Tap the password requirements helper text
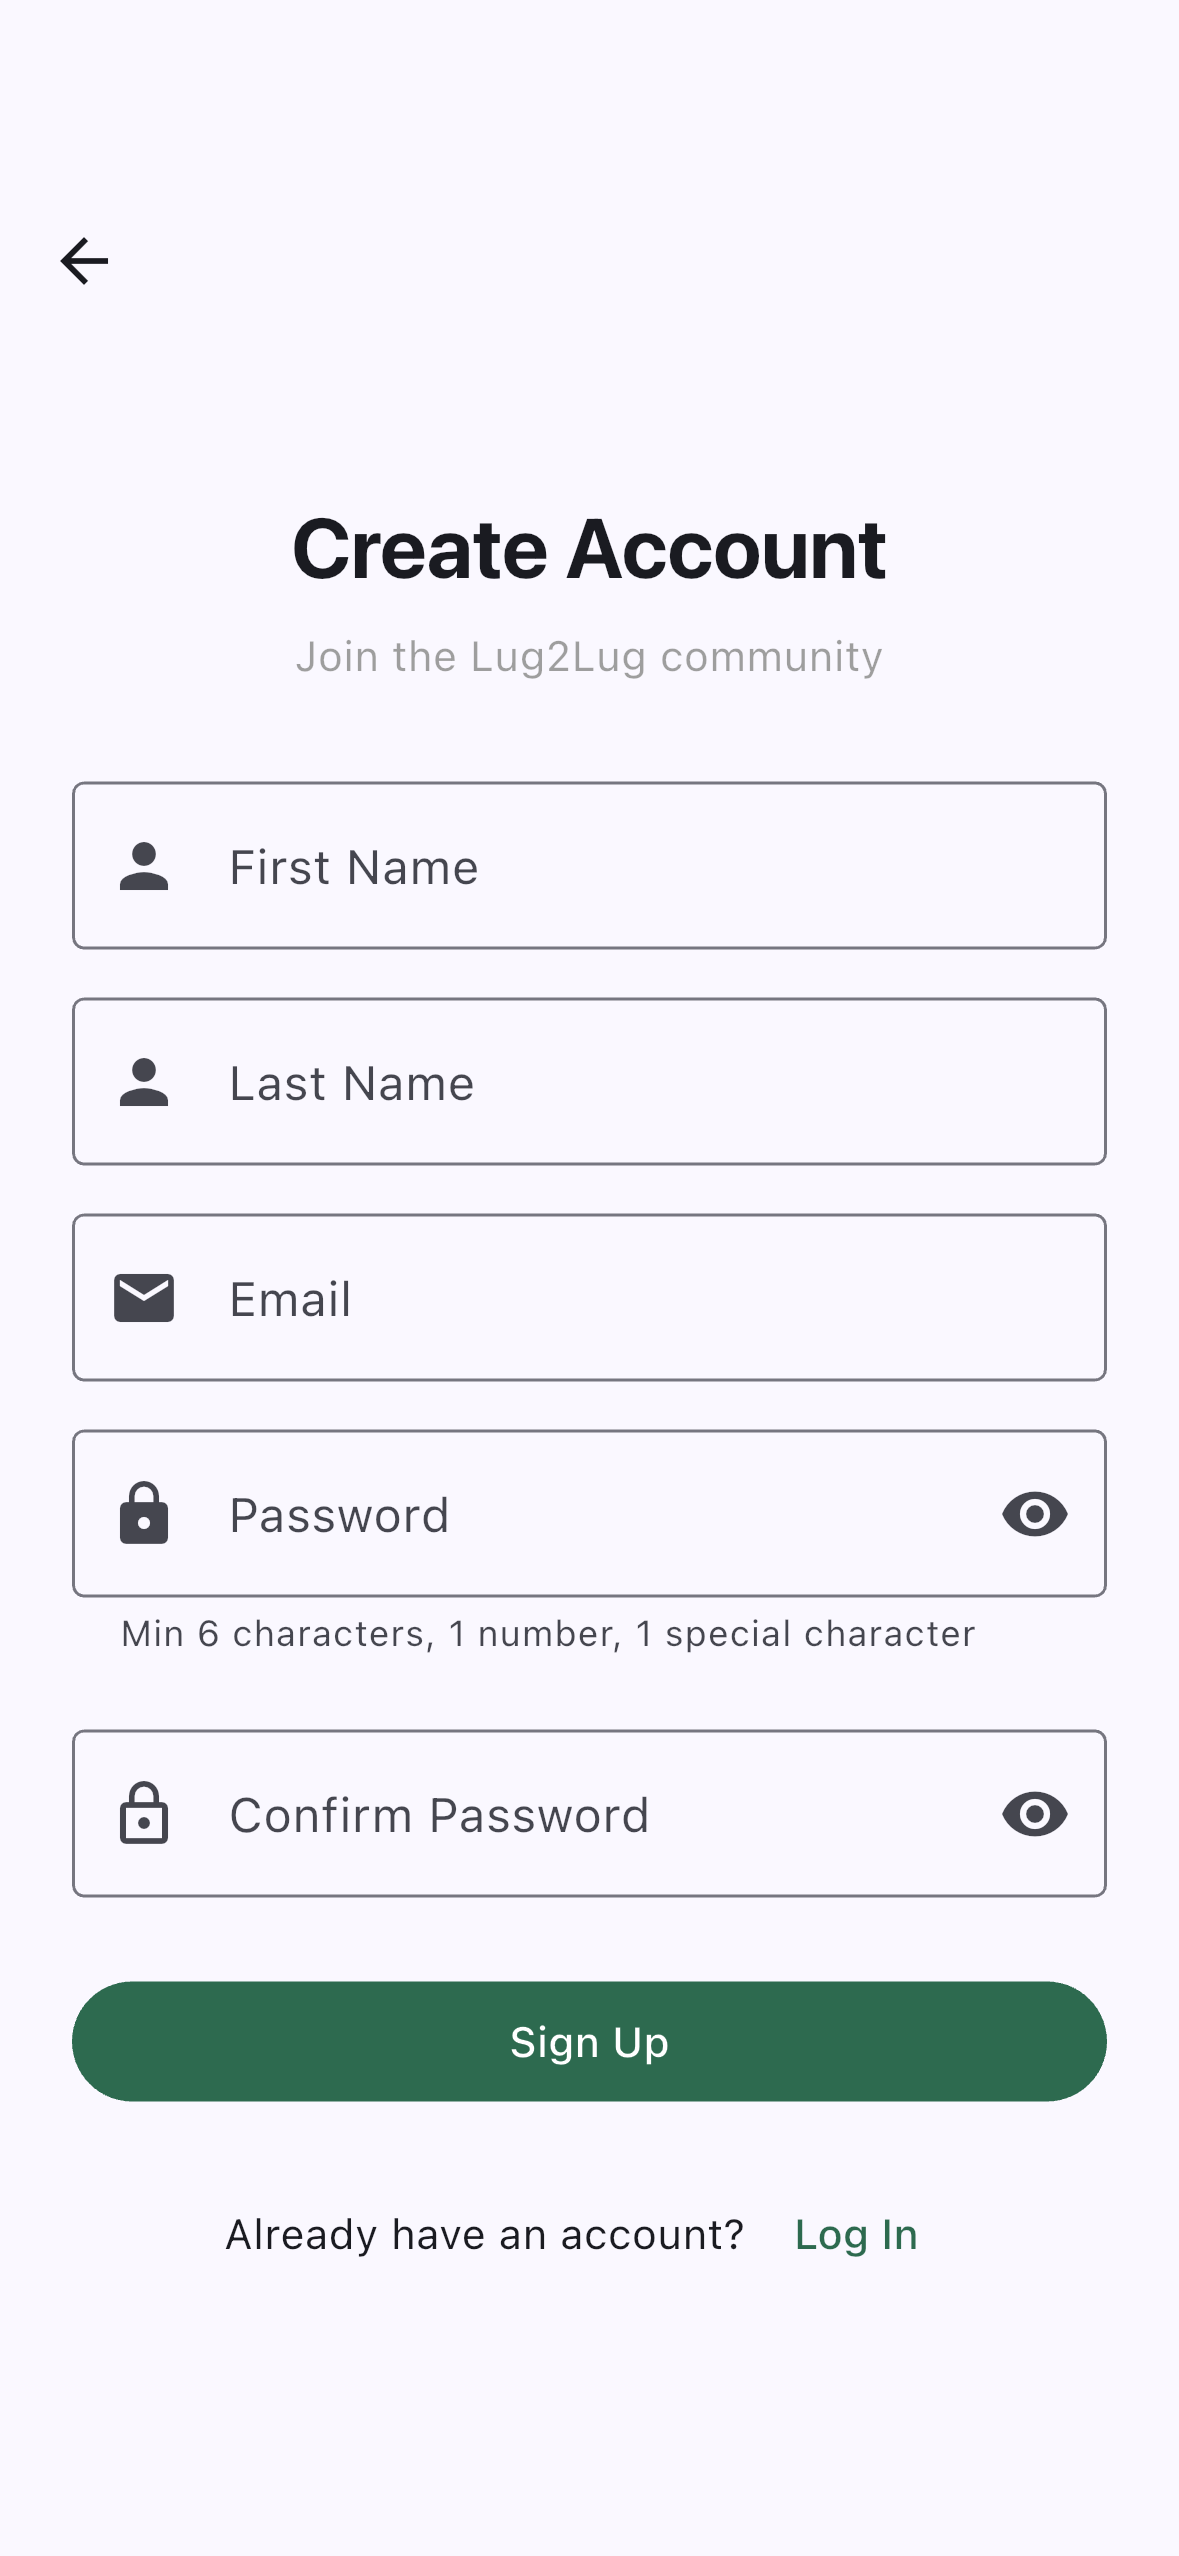This screenshot has width=1179, height=2556. 548,1634
